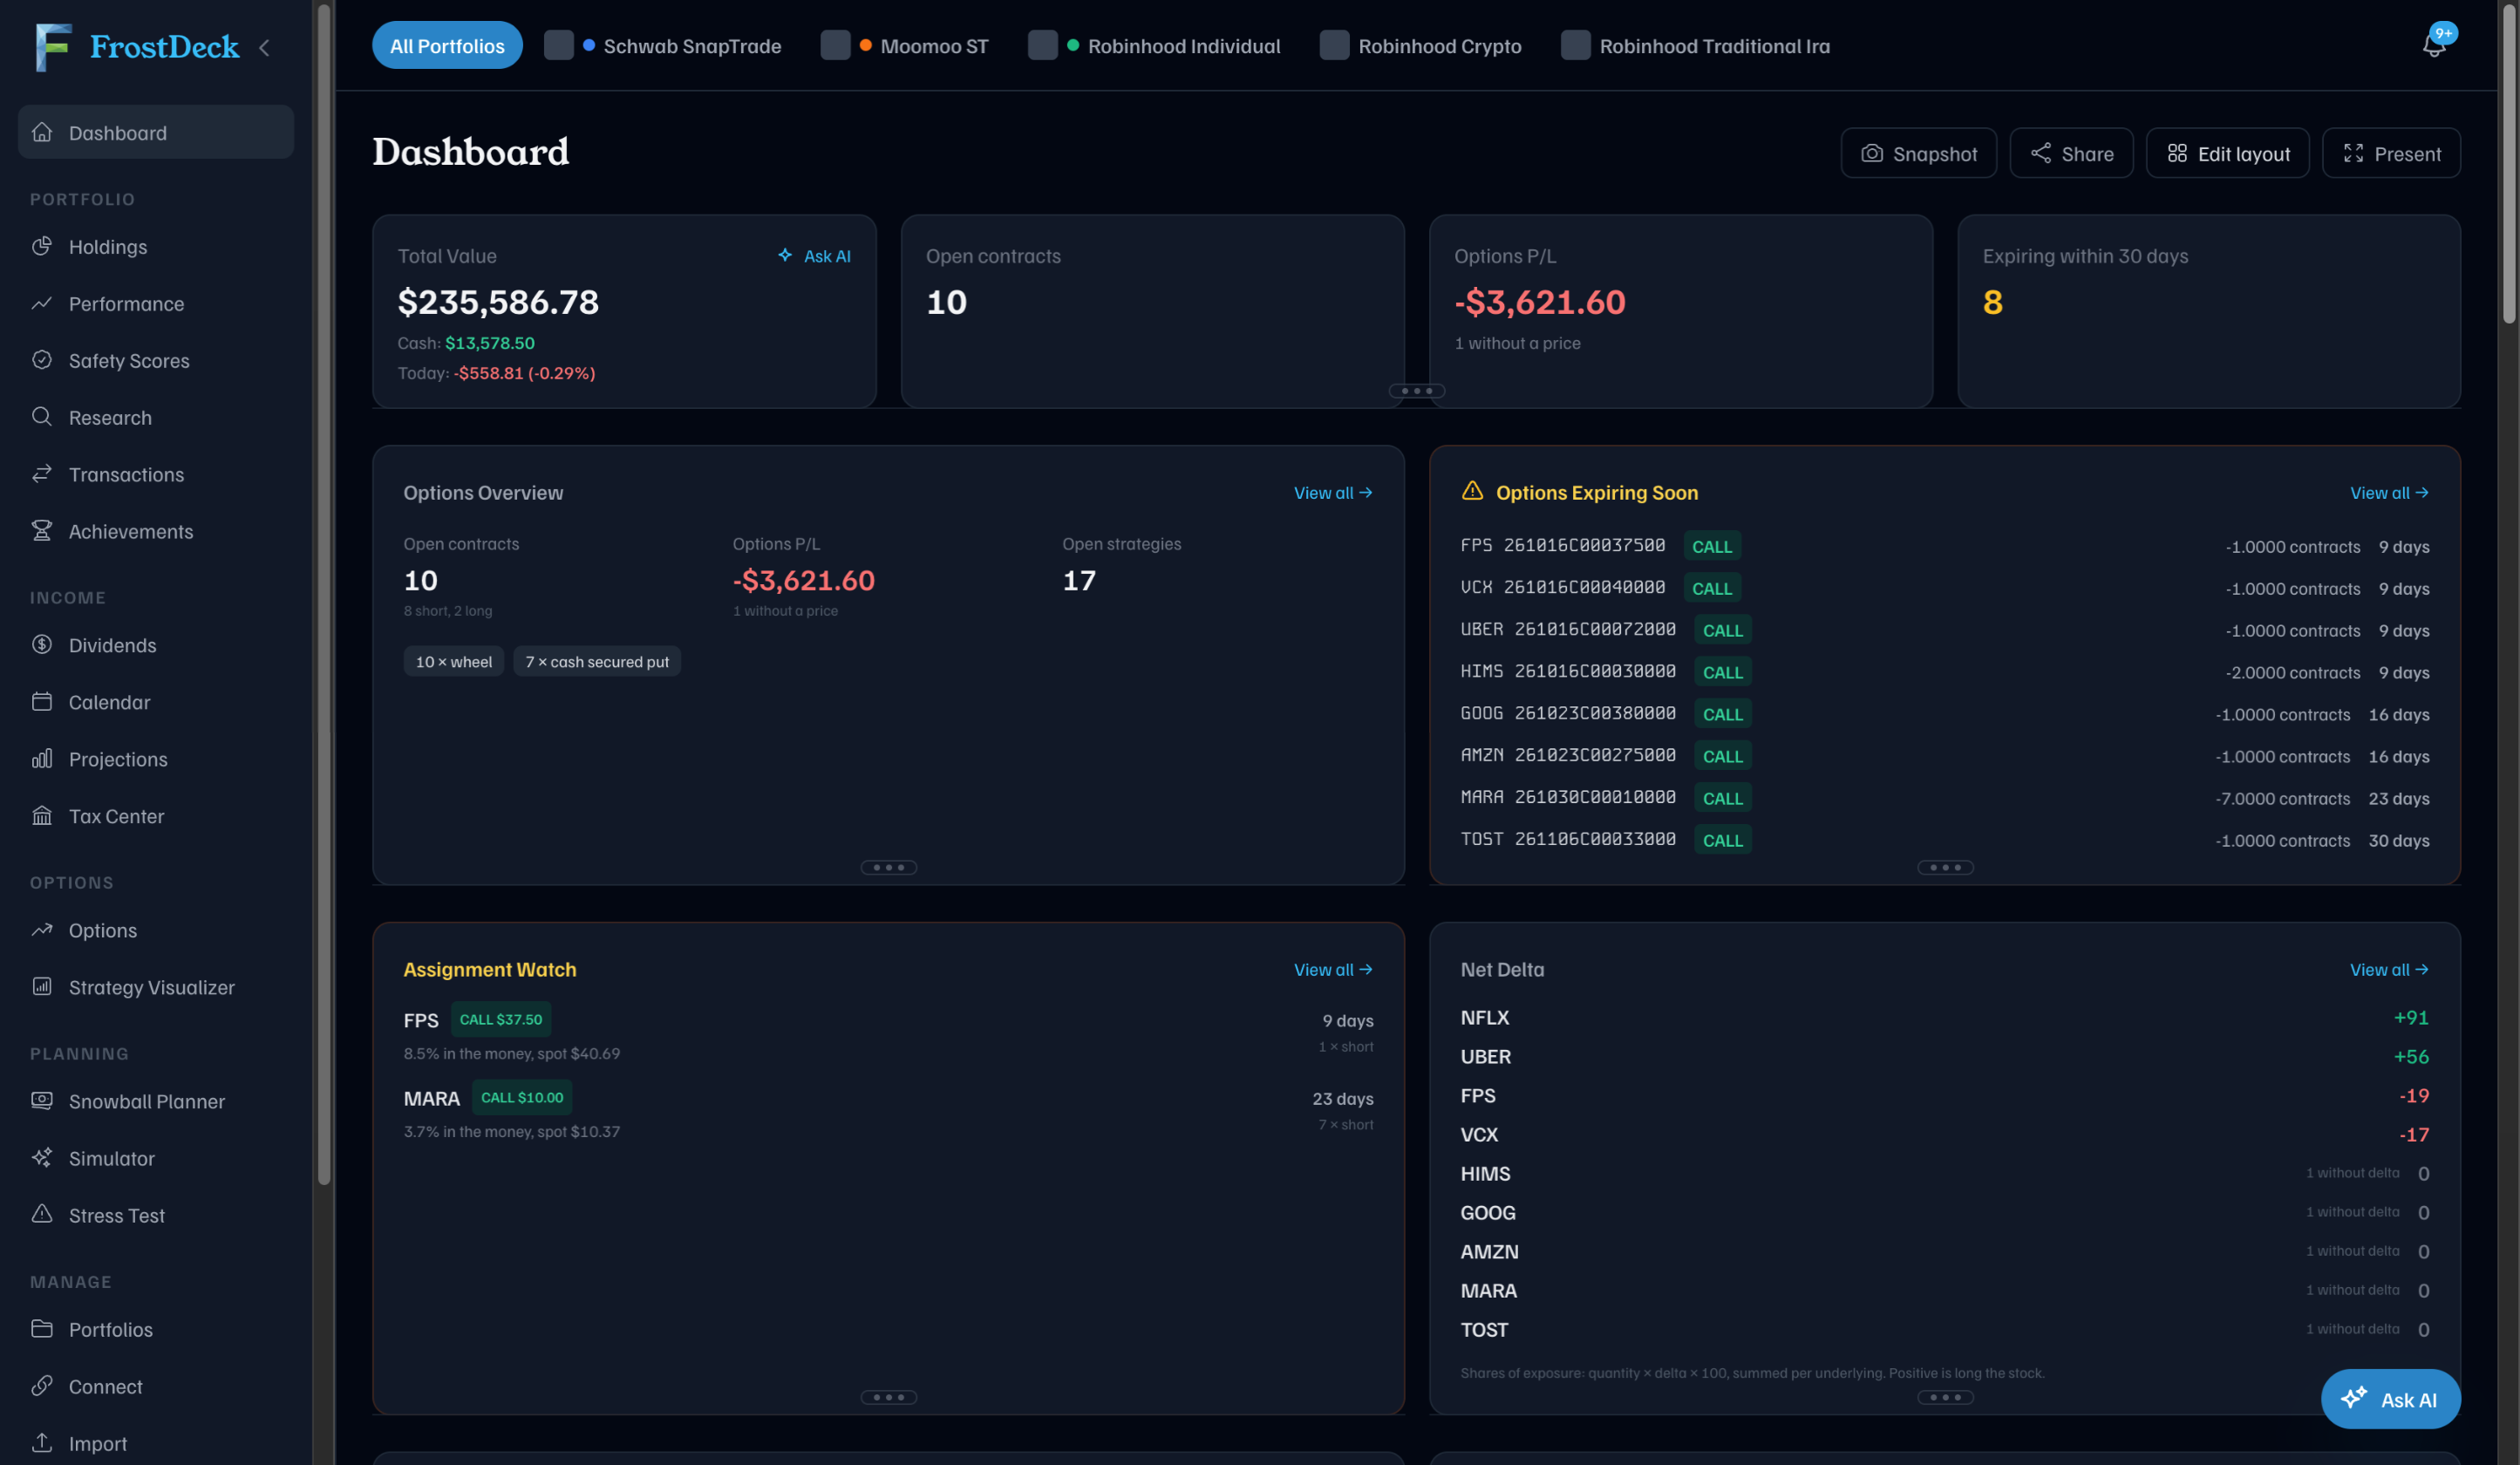Click the Portfolios folder icon

coord(42,1329)
